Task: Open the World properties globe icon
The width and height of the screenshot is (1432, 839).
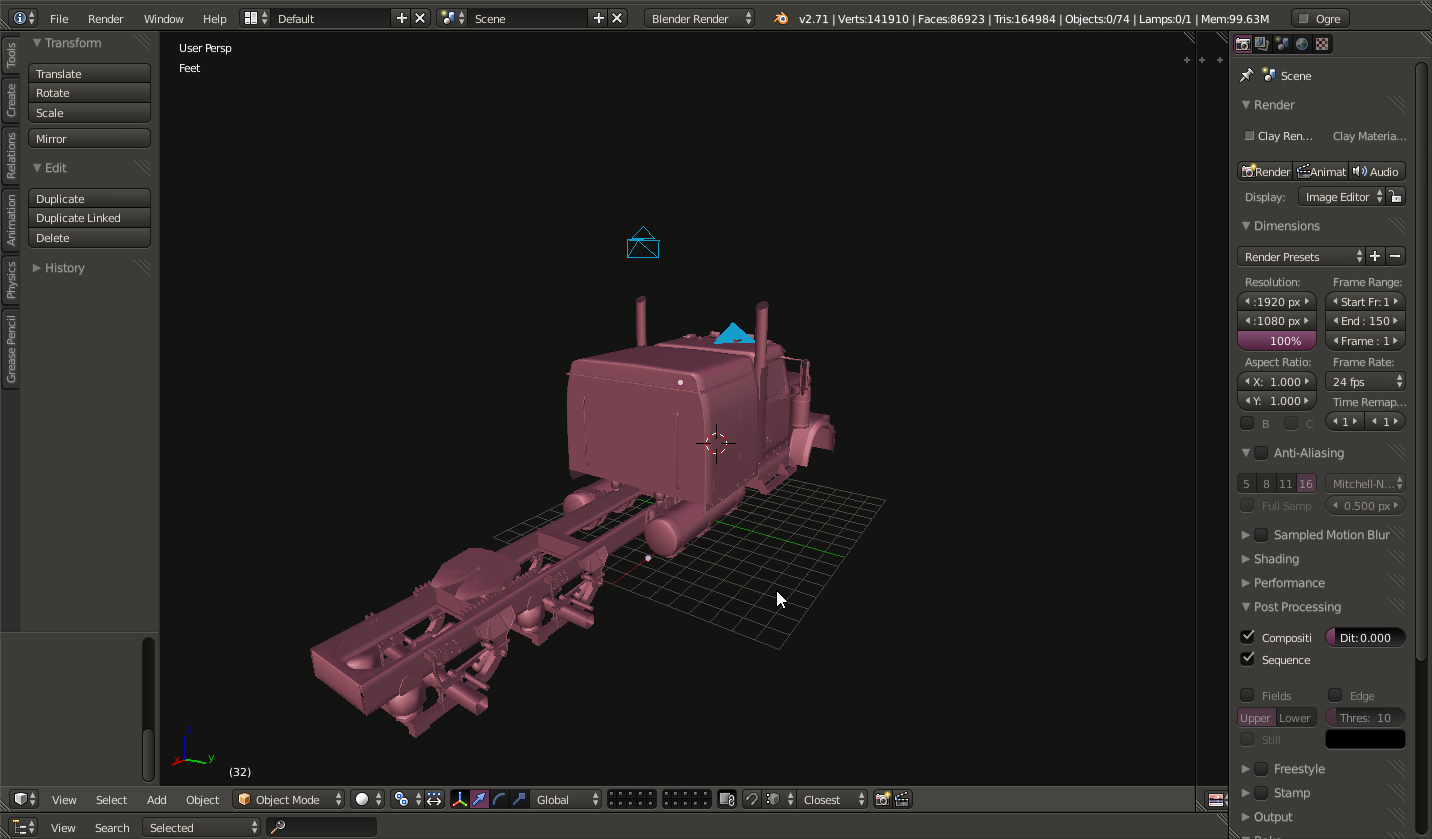Action: [1302, 44]
